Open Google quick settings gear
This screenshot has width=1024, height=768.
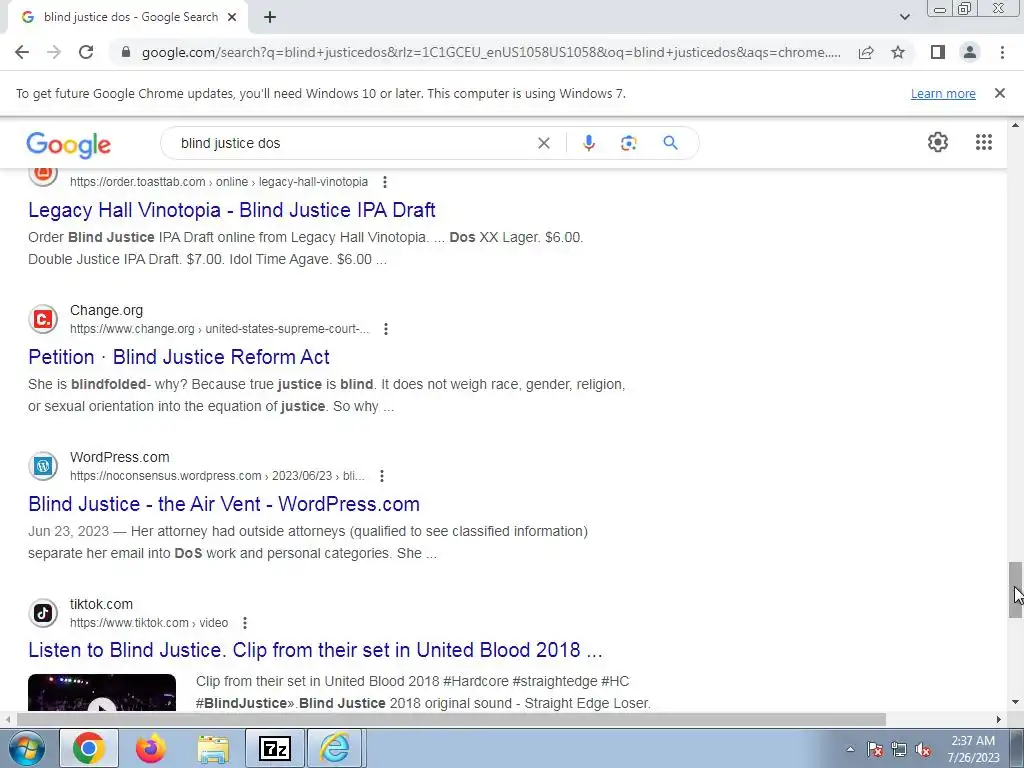click(938, 142)
